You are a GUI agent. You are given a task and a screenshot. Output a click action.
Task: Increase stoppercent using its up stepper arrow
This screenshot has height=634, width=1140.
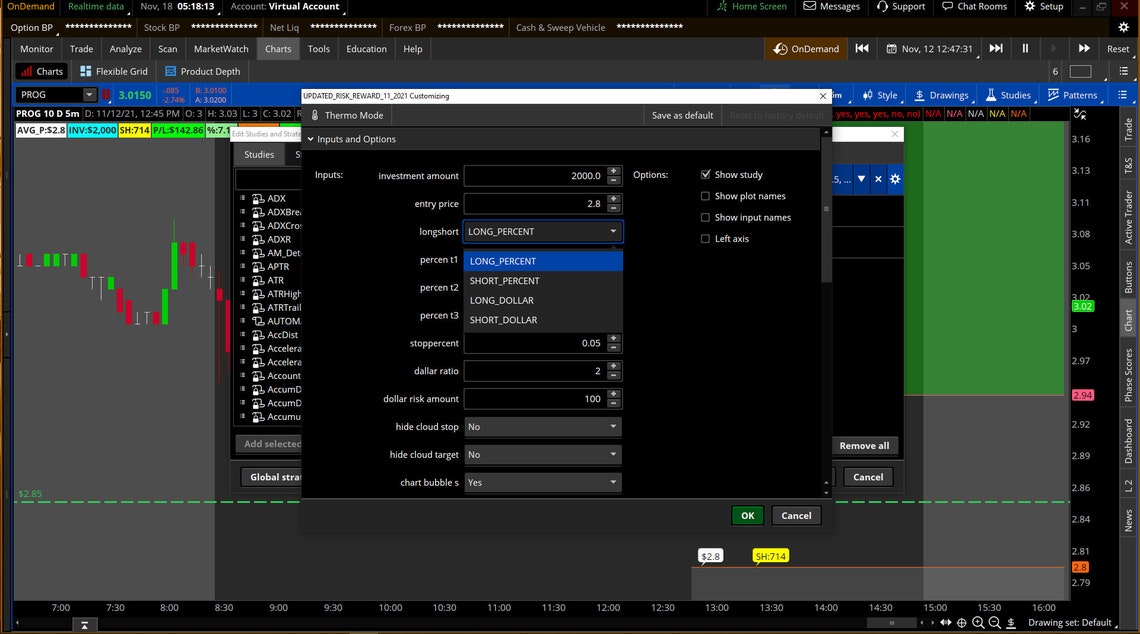[612, 339]
